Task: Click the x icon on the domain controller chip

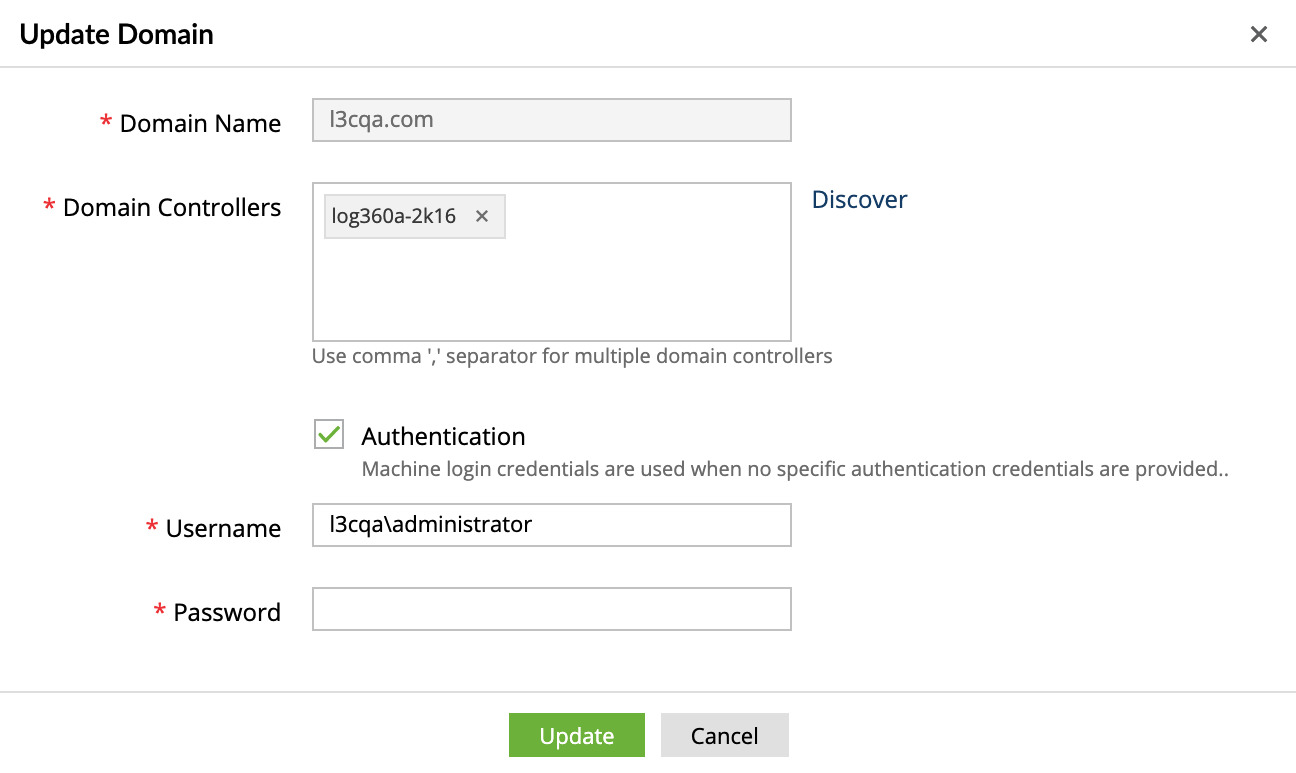Action: click(x=481, y=216)
